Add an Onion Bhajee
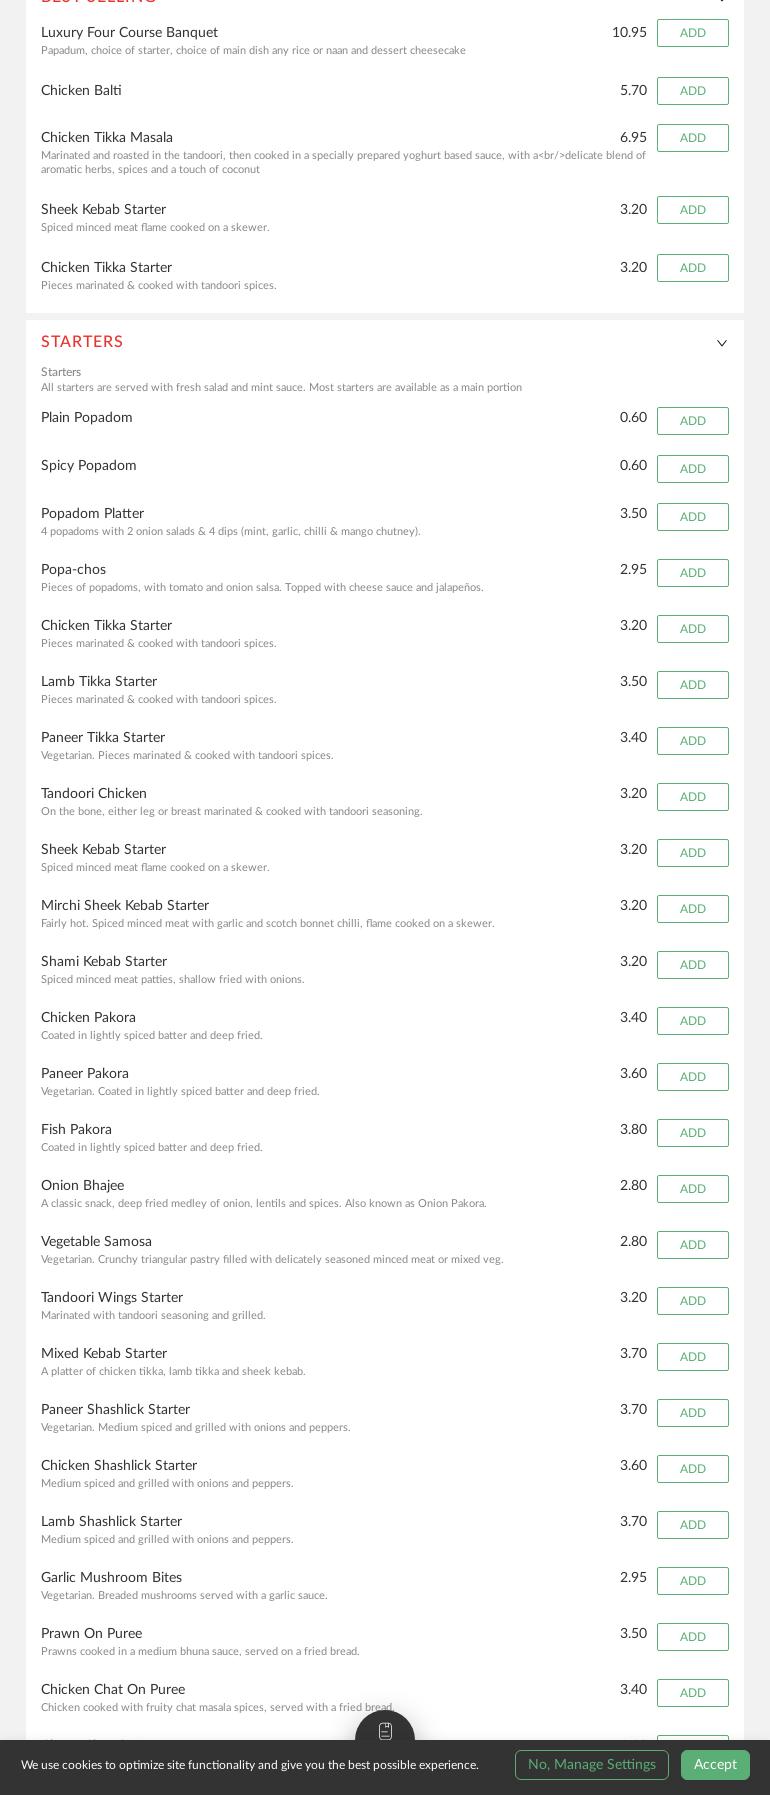The image size is (770, 1795). [692, 1189]
